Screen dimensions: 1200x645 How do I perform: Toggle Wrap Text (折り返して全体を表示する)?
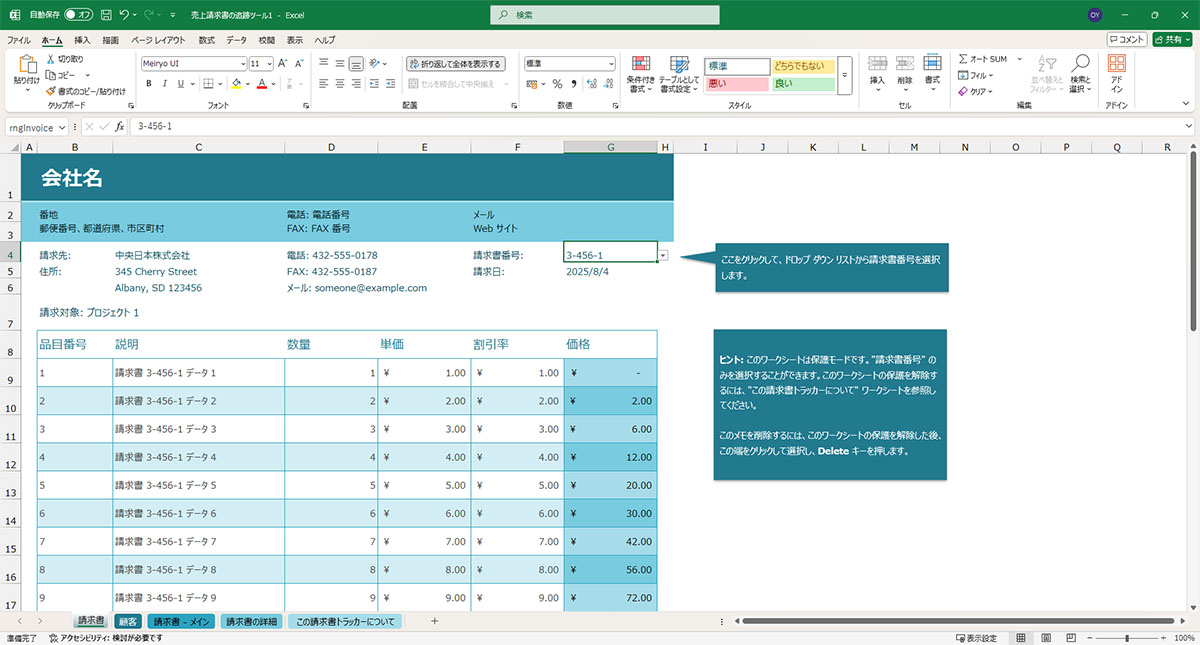[456, 63]
